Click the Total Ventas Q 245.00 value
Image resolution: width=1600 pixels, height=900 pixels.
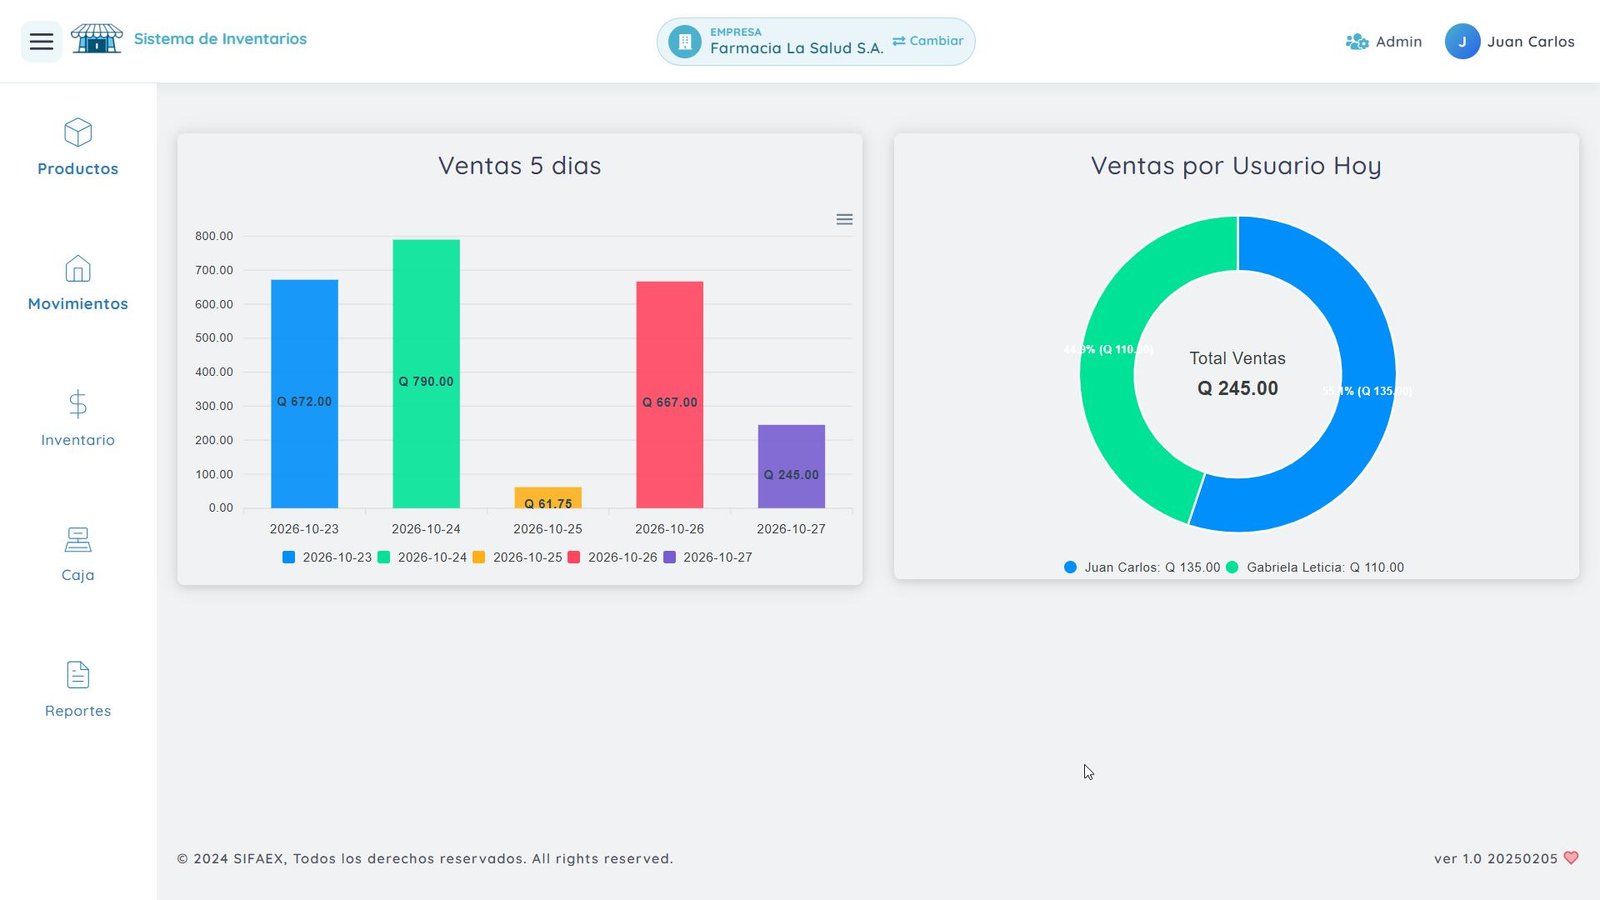1238,388
